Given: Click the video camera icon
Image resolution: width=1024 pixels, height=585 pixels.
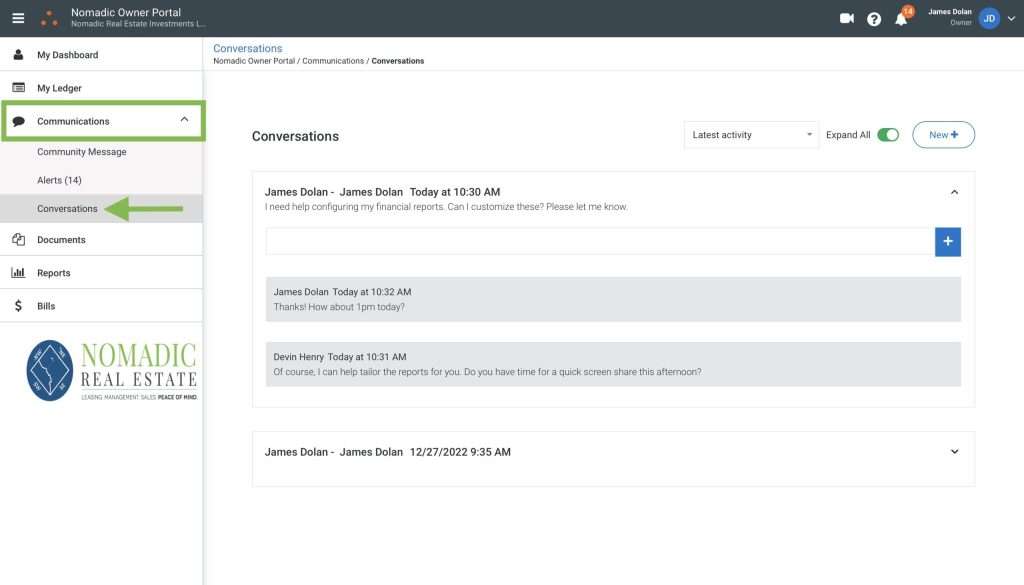Looking at the screenshot, I should click(x=847, y=18).
